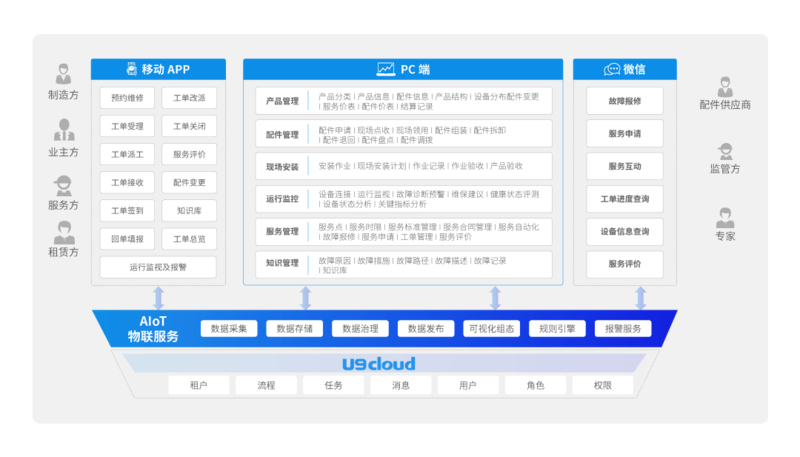Click the 规则引擎 service box
The image size is (800, 457).
(x=557, y=328)
